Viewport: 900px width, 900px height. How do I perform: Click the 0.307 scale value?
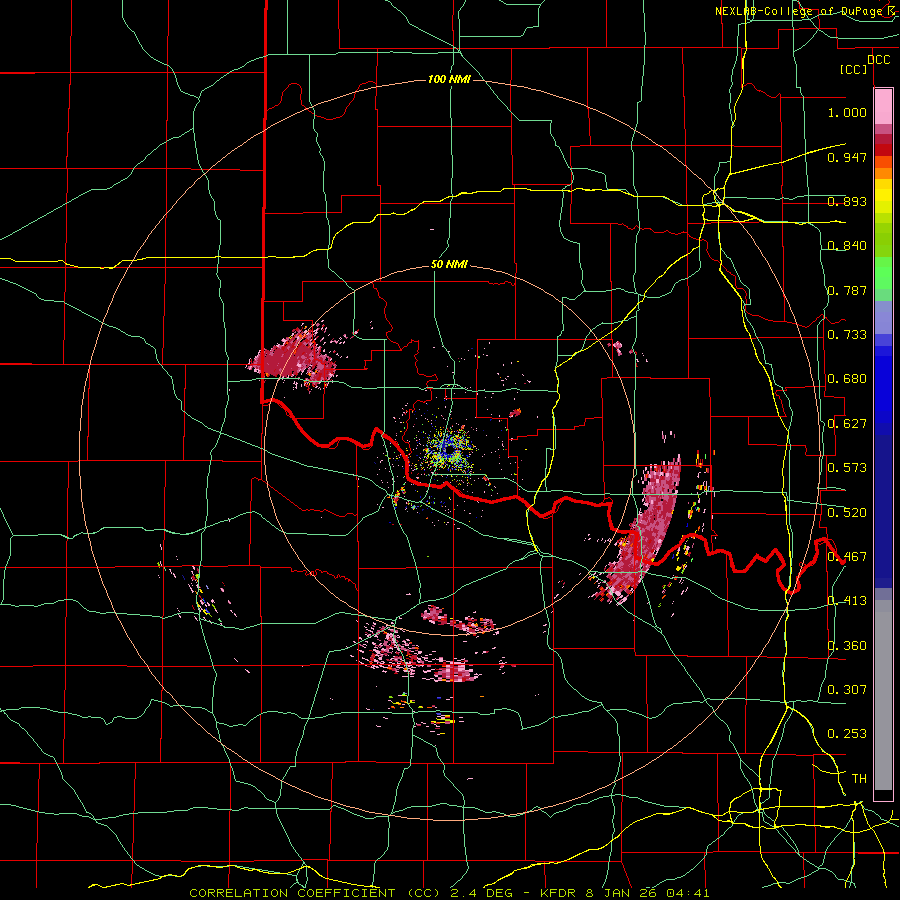point(847,689)
